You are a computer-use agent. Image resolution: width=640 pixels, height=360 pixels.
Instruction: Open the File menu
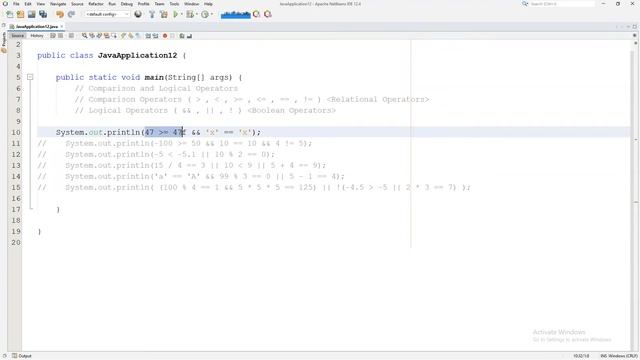pyautogui.click(x=16, y=4)
